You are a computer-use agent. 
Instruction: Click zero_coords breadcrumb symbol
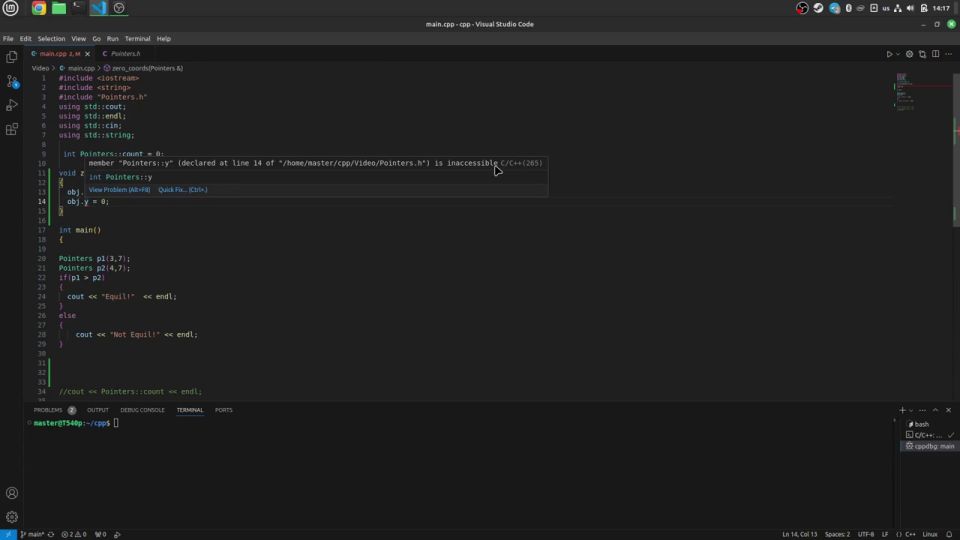coord(143,68)
